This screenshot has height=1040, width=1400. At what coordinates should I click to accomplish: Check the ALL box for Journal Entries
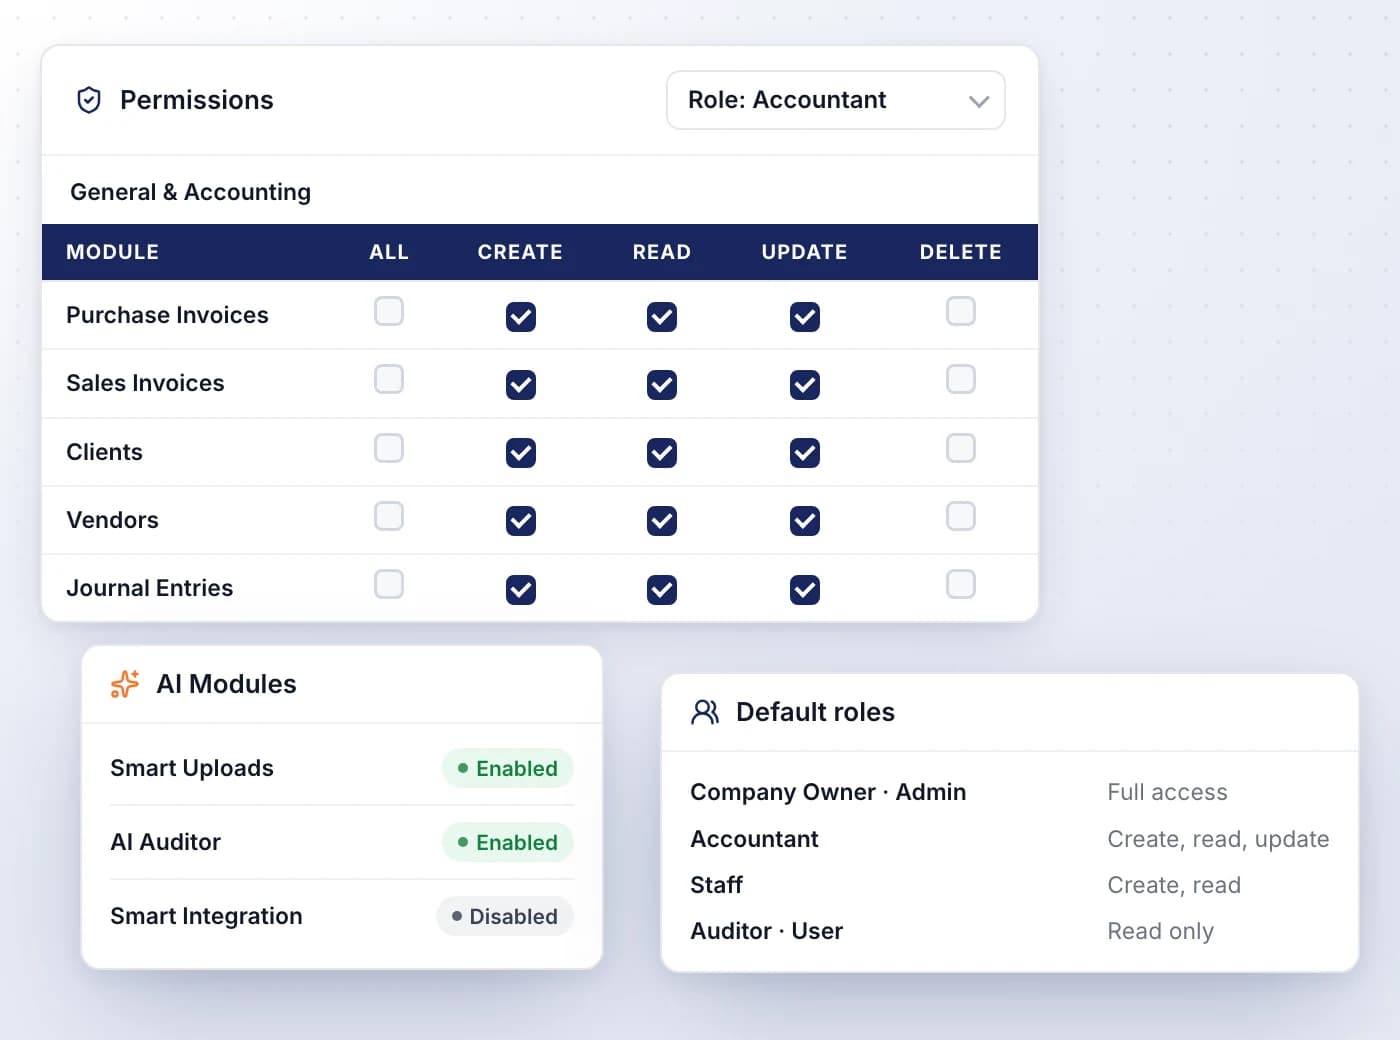tap(389, 584)
